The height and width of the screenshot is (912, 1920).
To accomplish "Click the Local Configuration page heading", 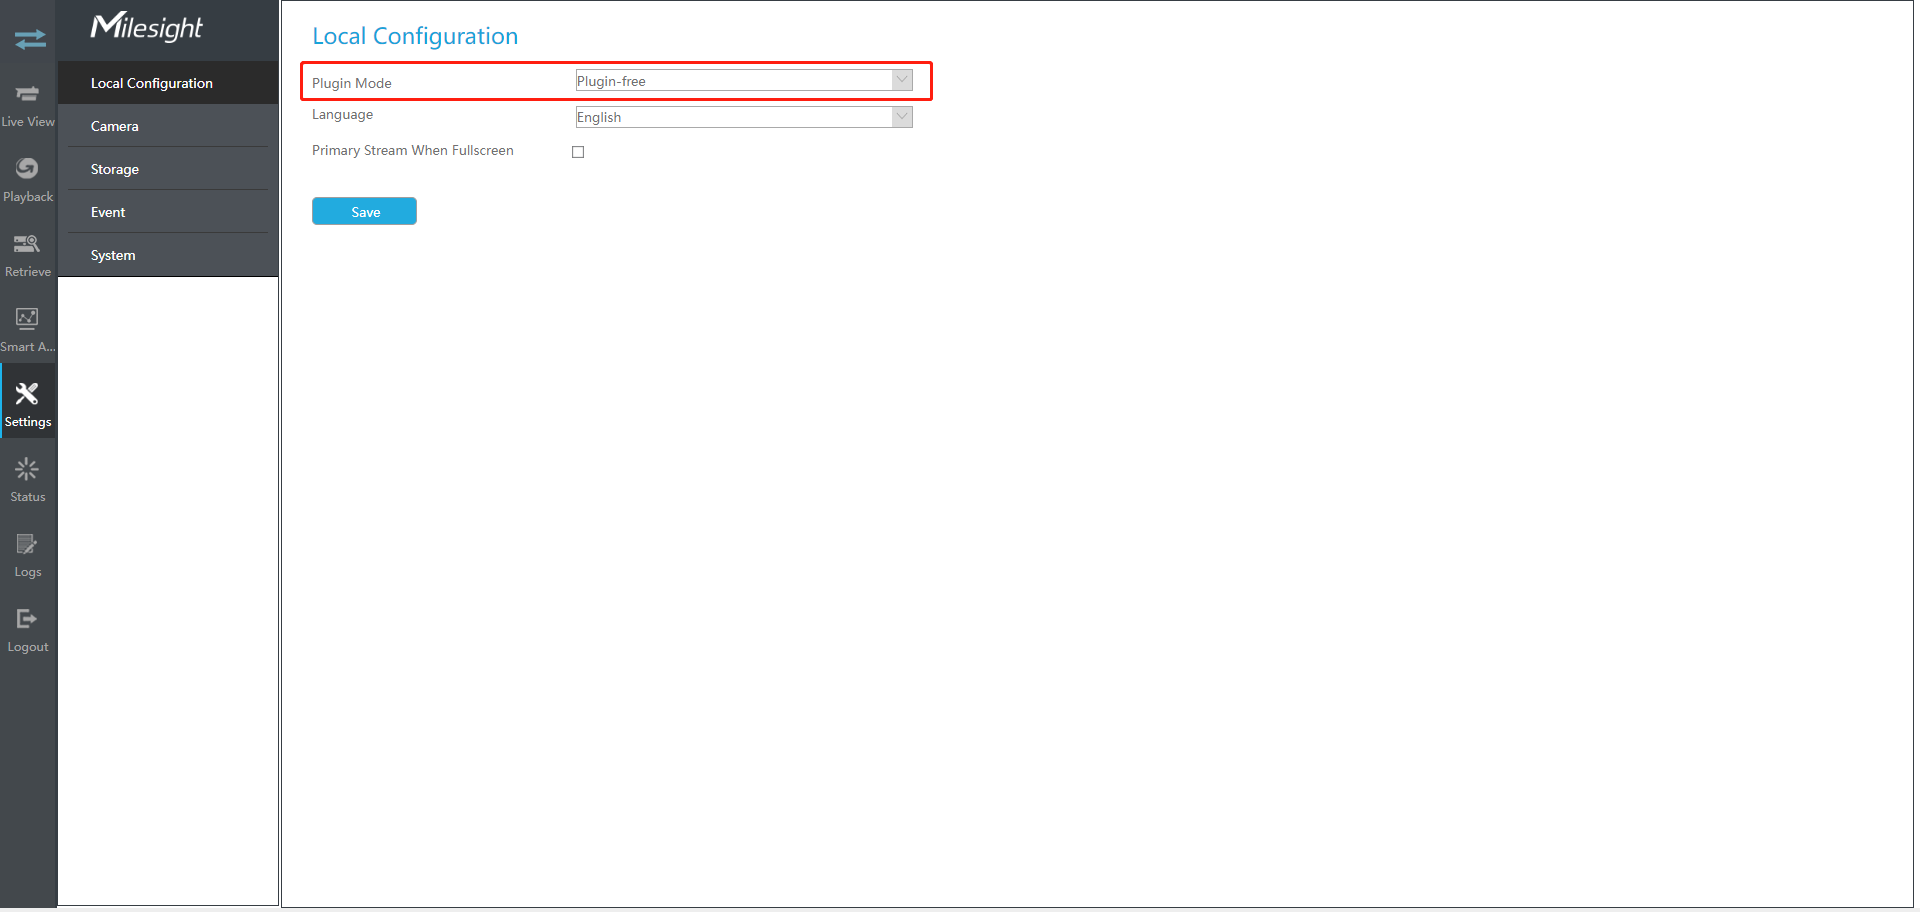I will click(x=415, y=36).
